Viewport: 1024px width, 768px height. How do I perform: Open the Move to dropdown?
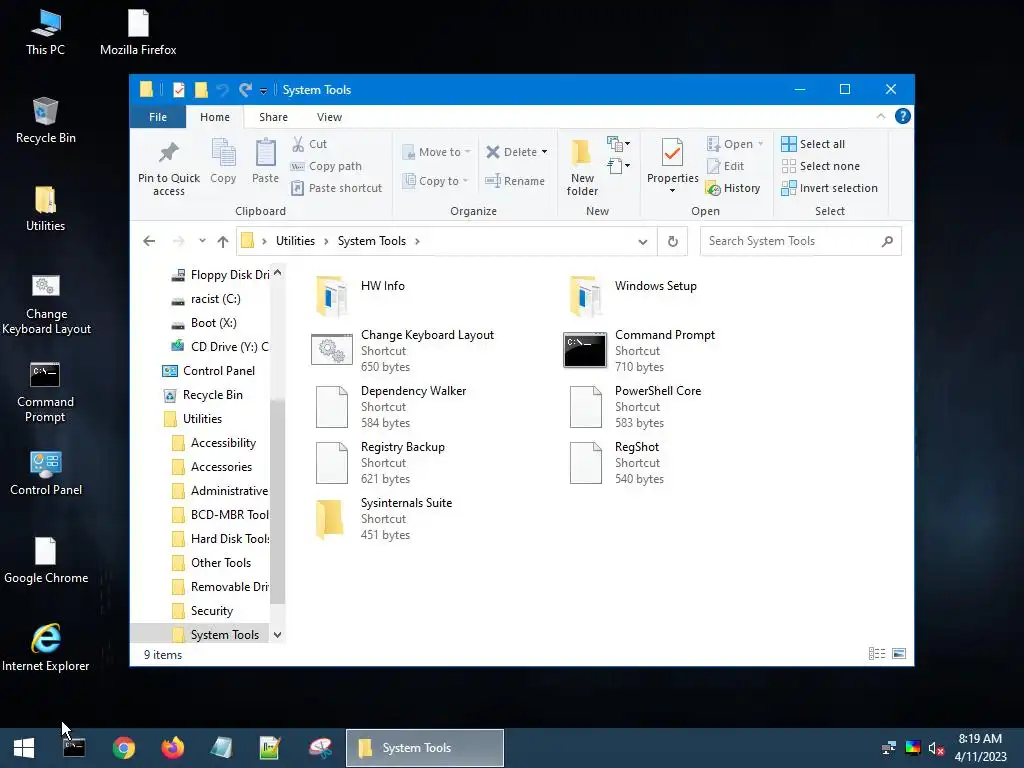(x=436, y=152)
